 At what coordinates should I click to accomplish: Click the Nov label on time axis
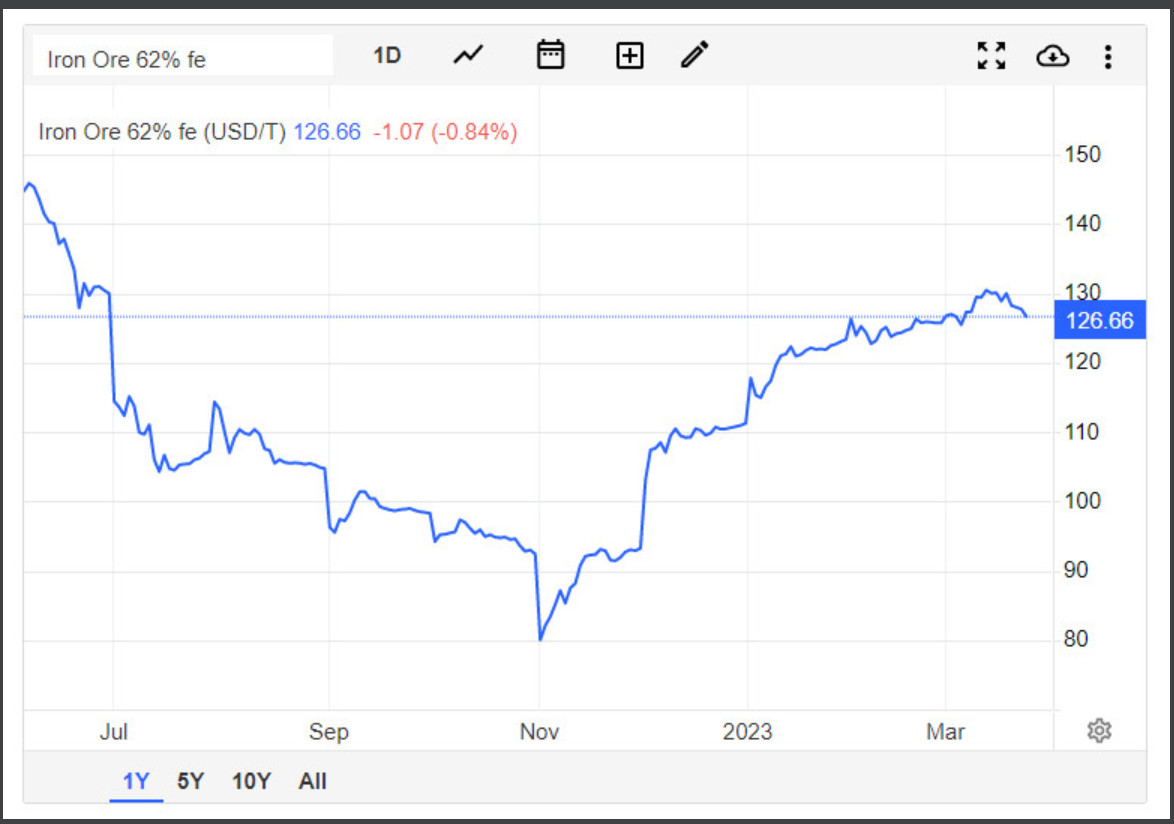click(539, 731)
